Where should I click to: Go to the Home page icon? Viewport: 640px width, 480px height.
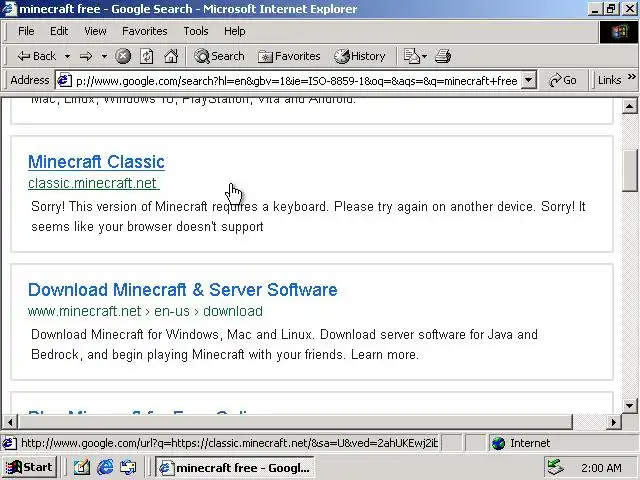pyautogui.click(x=171, y=56)
